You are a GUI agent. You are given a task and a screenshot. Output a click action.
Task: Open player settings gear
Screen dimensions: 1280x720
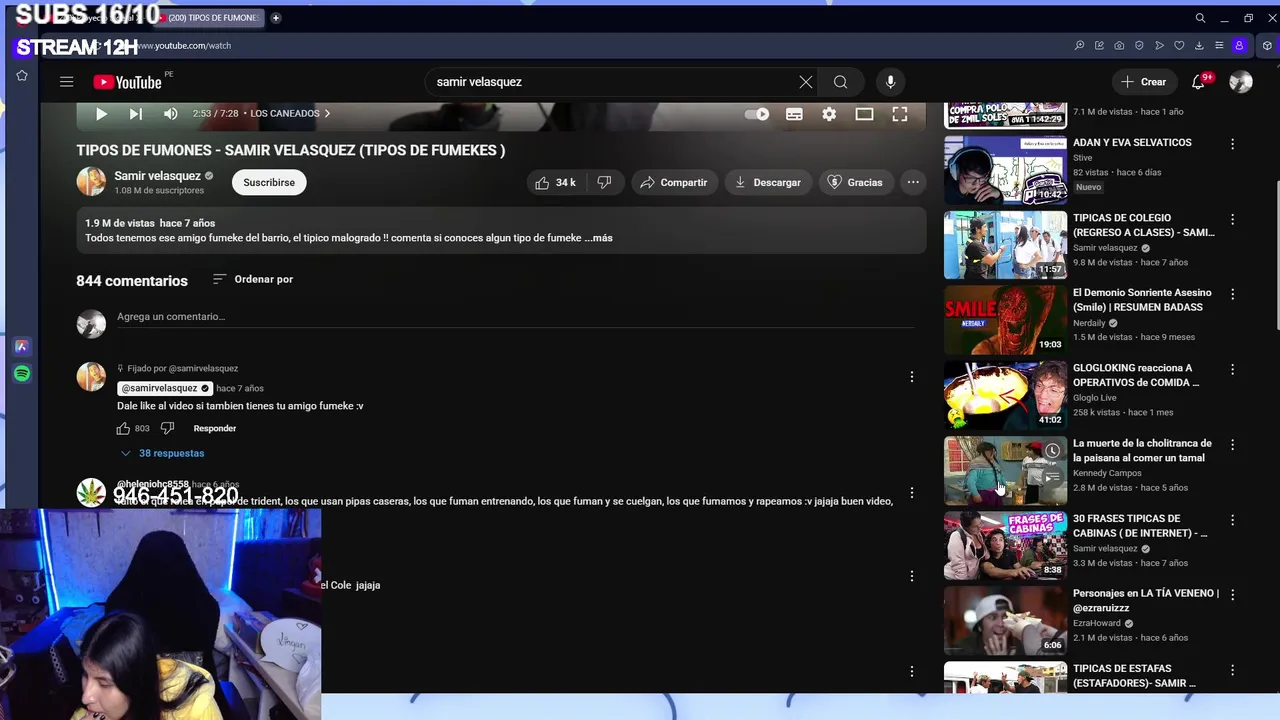829,114
